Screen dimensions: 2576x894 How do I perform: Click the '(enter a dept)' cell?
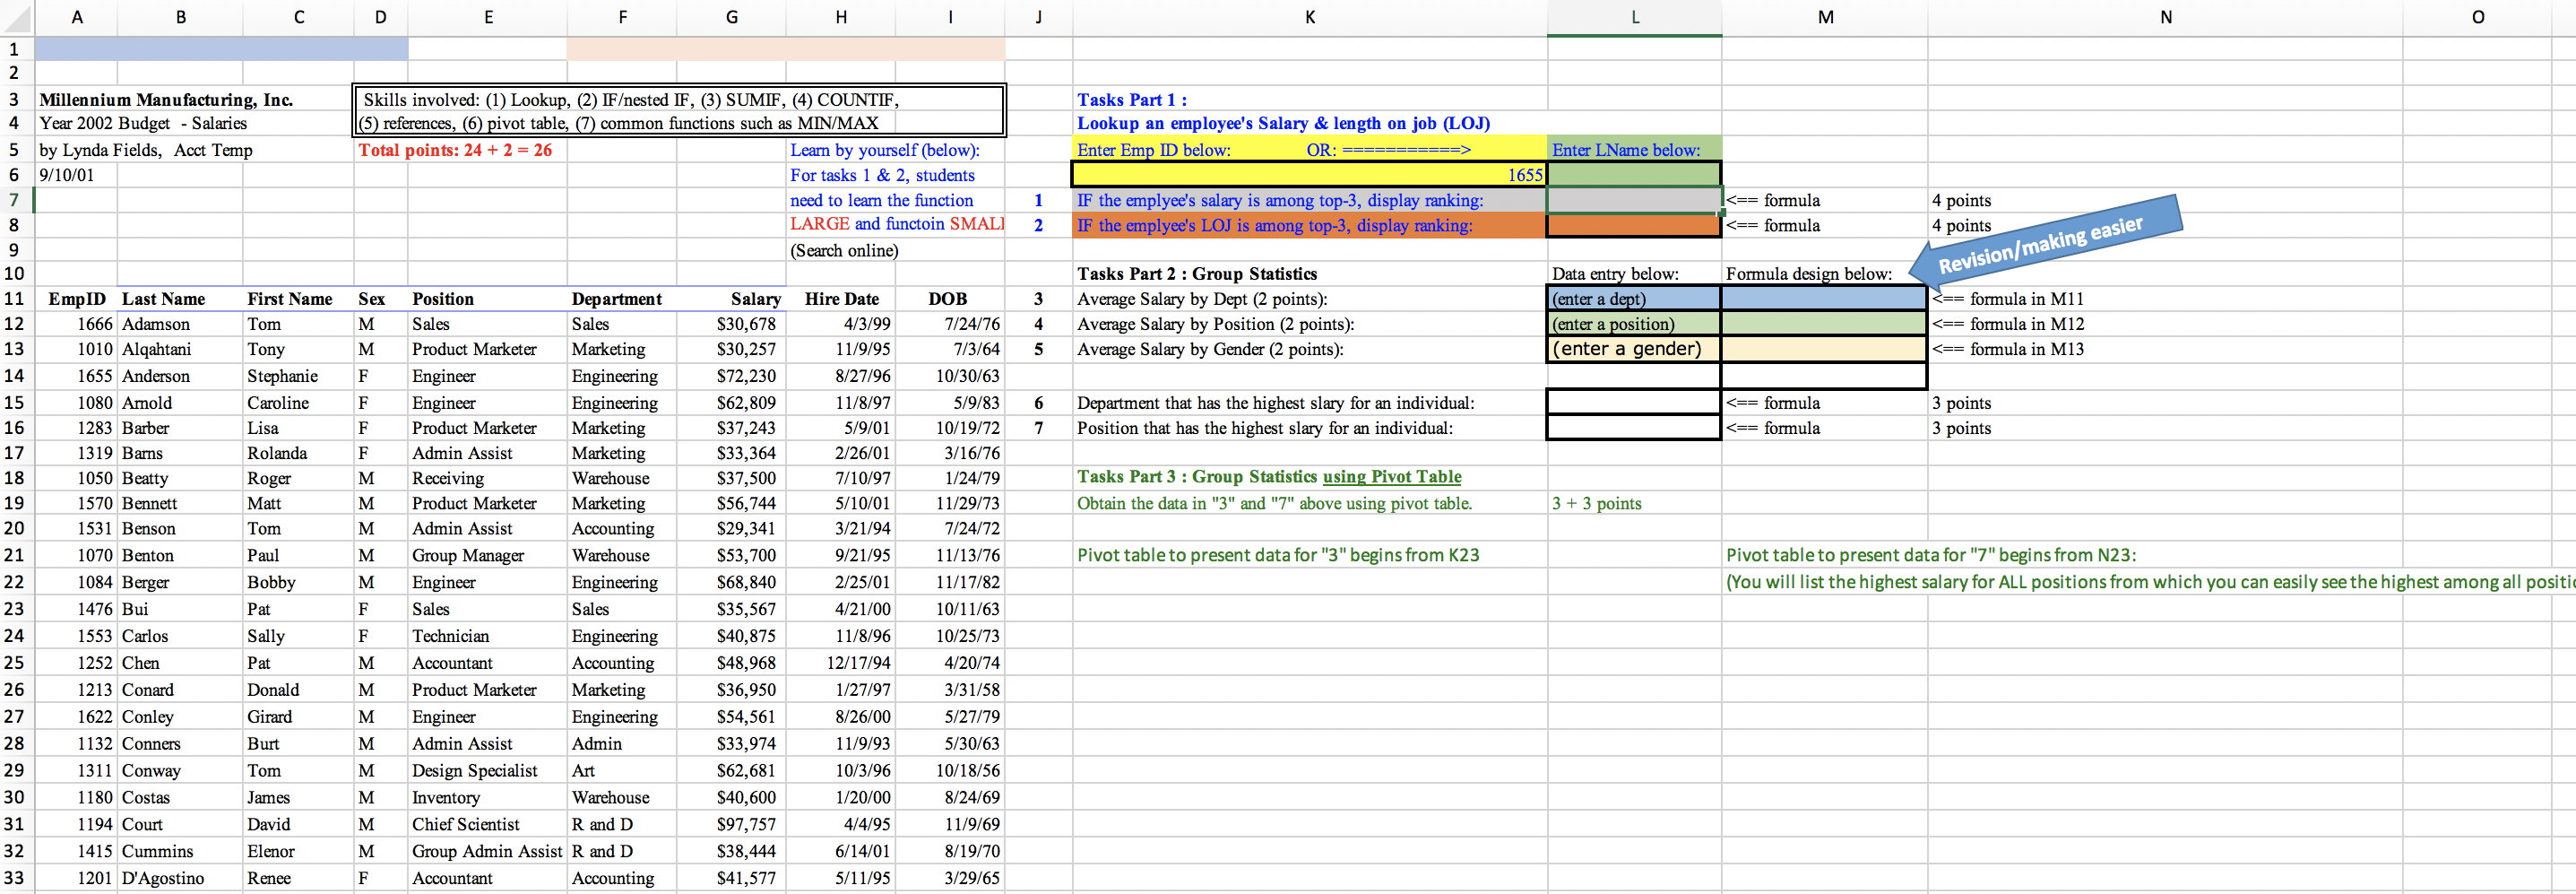1634,299
